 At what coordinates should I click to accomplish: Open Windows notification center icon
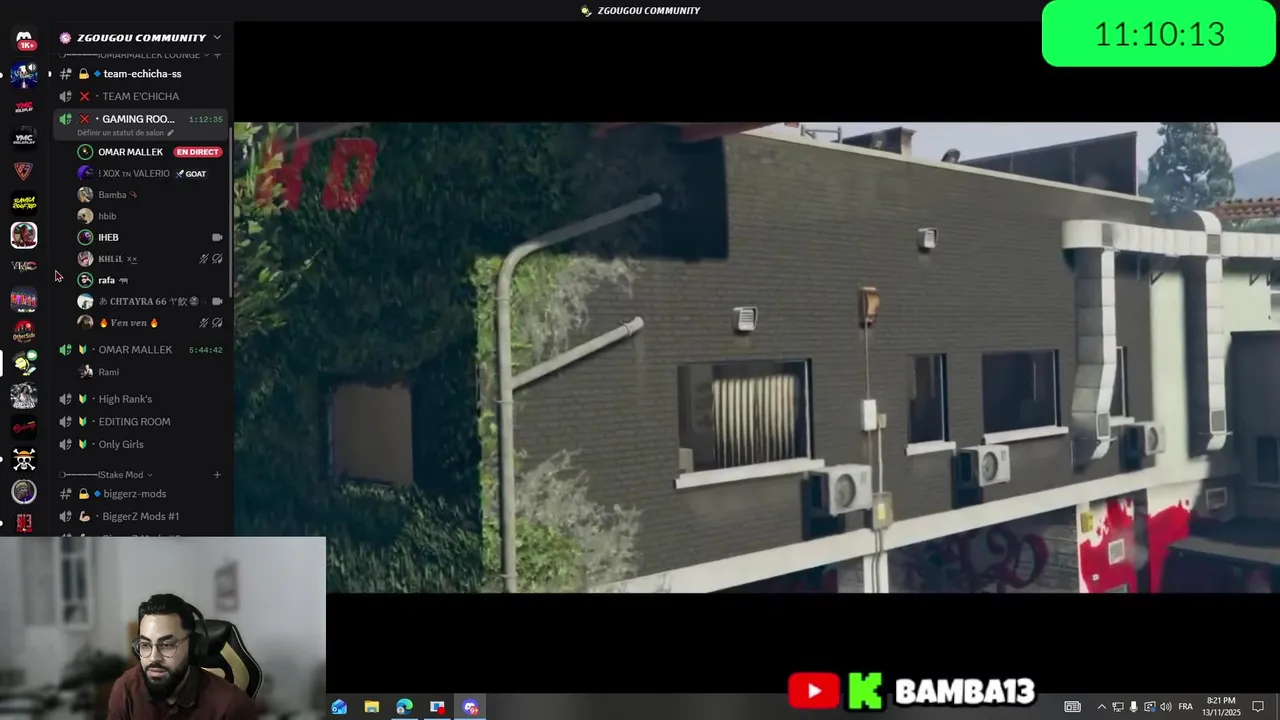(1258, 707)
